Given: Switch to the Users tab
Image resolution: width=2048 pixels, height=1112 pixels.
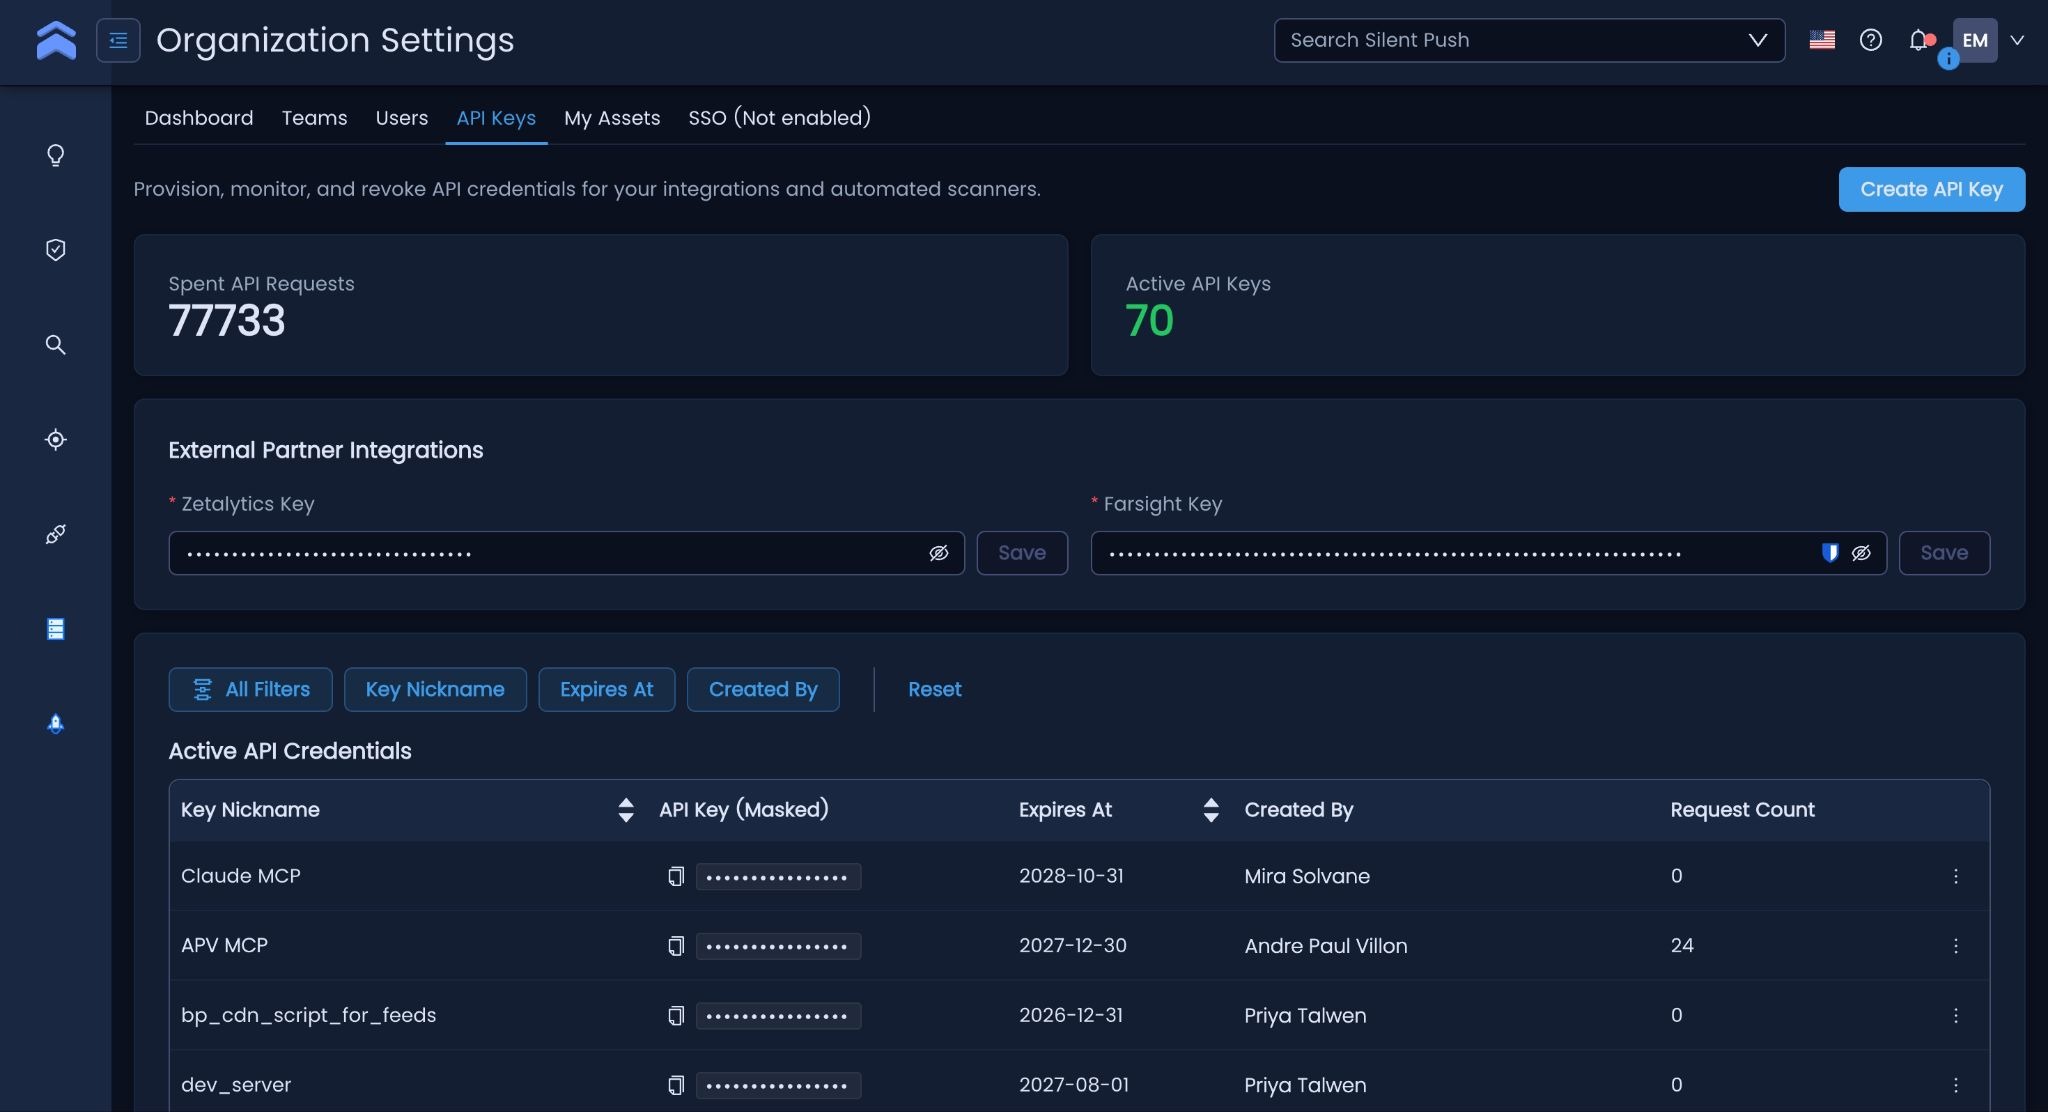Looking at the screenshot, I should [x=402, y=118].
